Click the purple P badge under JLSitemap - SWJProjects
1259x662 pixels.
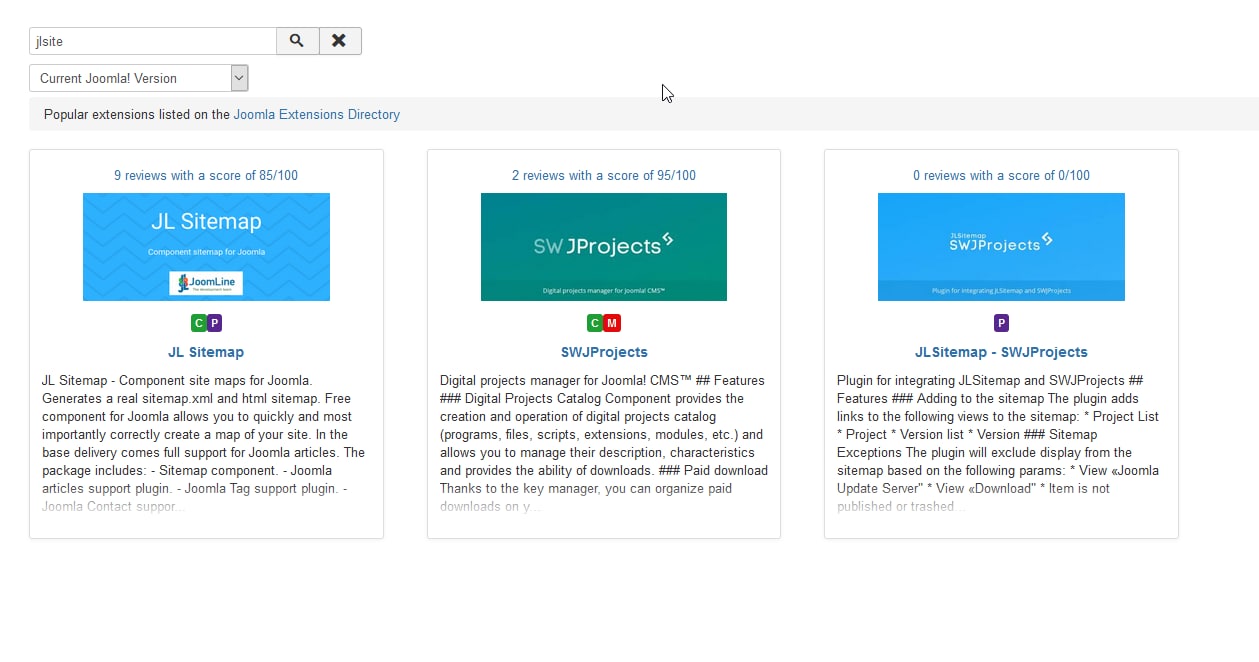click(1001, 323)
